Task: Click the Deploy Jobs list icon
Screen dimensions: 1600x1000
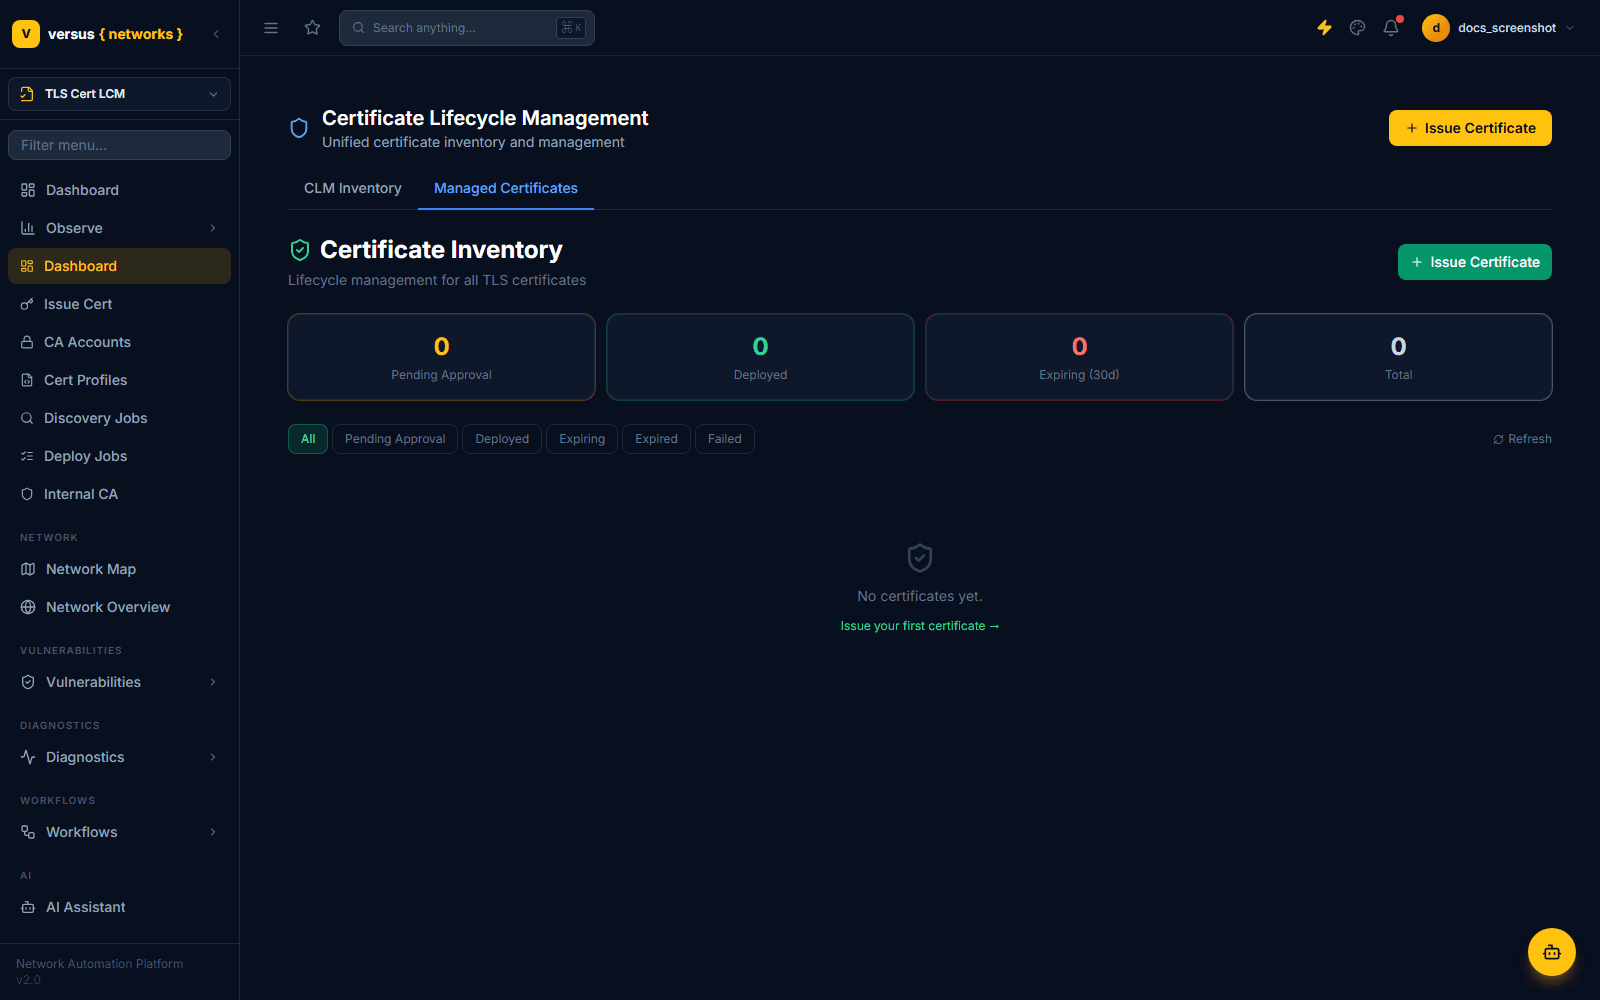Action: point(27,456)
